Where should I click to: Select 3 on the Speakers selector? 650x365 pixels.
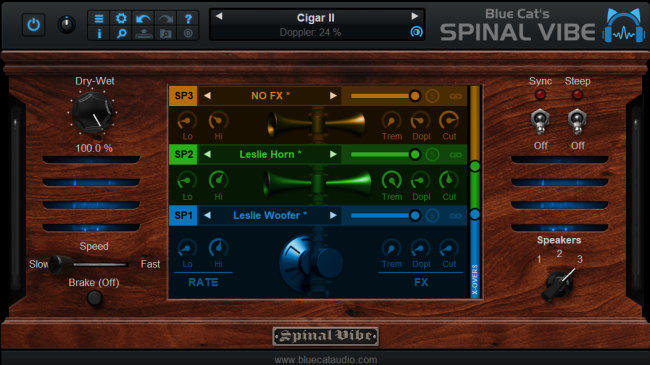[x=580, y=259]
